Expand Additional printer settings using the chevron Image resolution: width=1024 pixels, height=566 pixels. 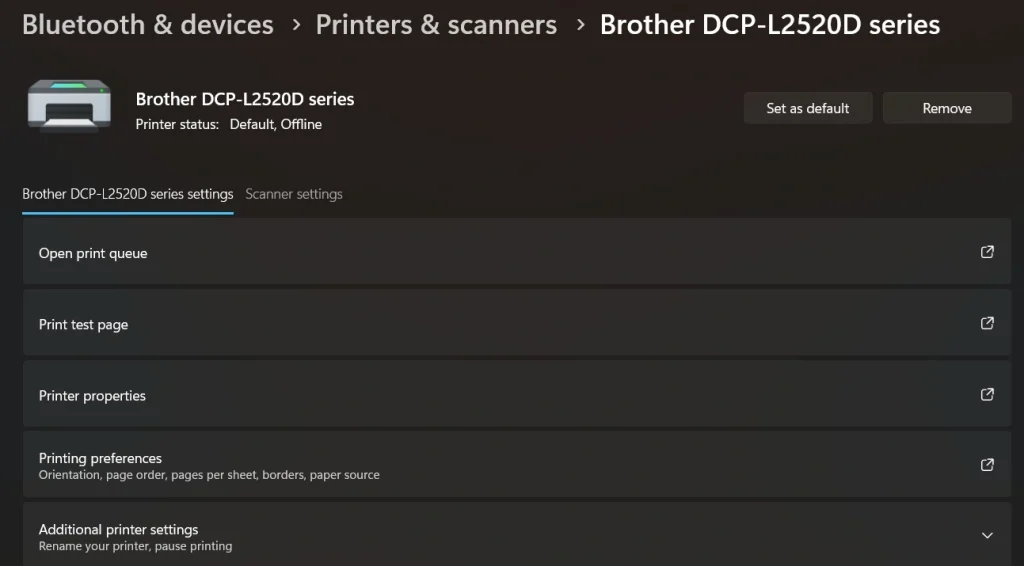coord(987,535)
